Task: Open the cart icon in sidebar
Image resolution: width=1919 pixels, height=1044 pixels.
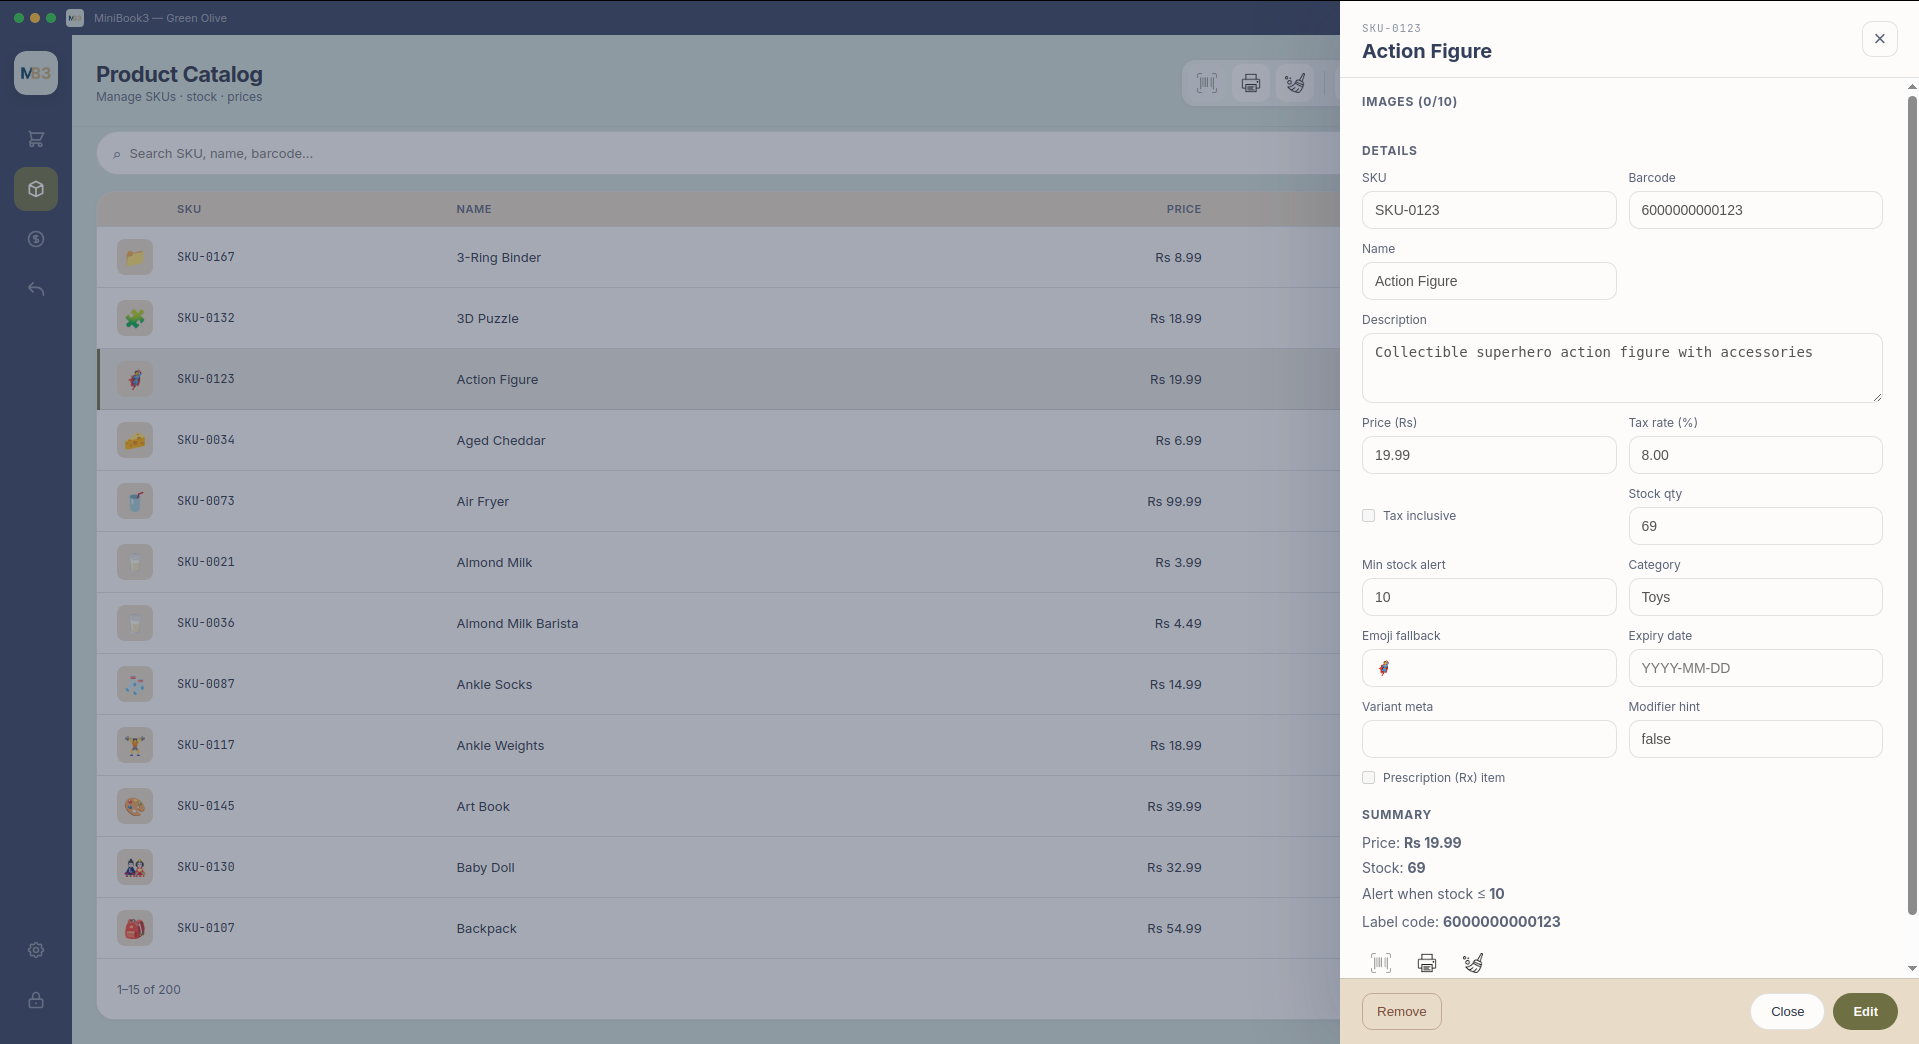Action: tap(36, 139)
